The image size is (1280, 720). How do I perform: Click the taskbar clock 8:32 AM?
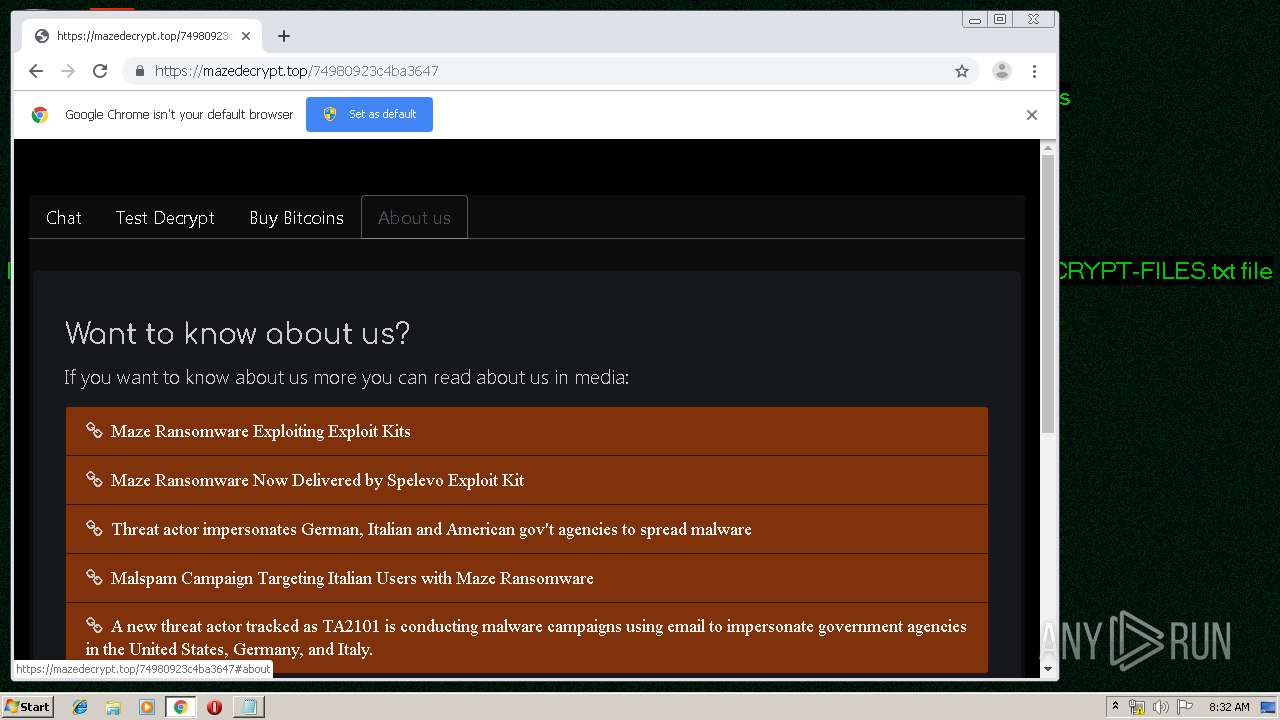[1229, 707]
